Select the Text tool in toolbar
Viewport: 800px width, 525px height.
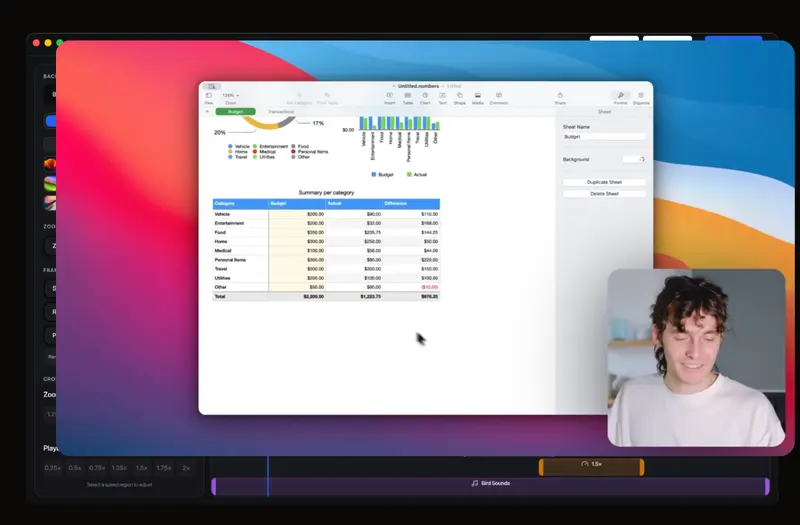click(442, 96)
